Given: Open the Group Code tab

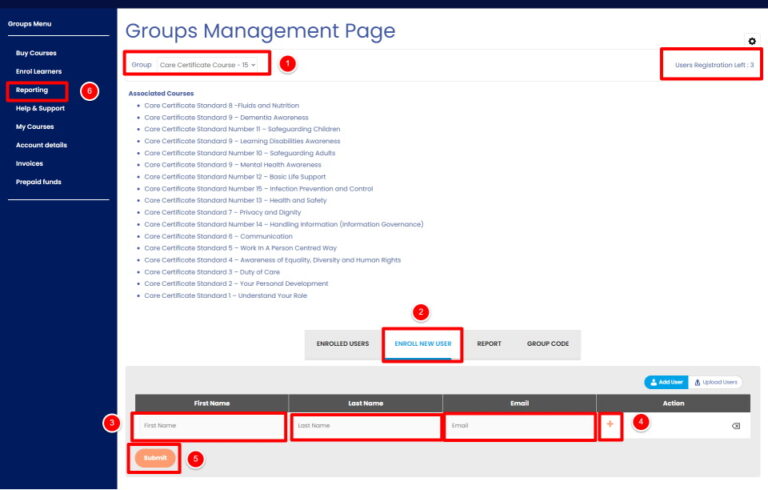Looking at the screenshot, I should click(x=548, y=344).
